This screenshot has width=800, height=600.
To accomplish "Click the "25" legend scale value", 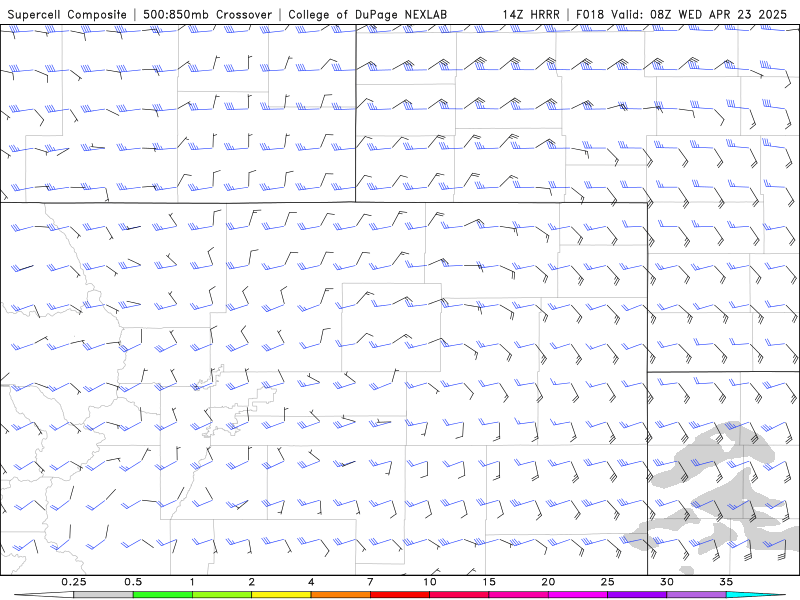I will [607, 582].
